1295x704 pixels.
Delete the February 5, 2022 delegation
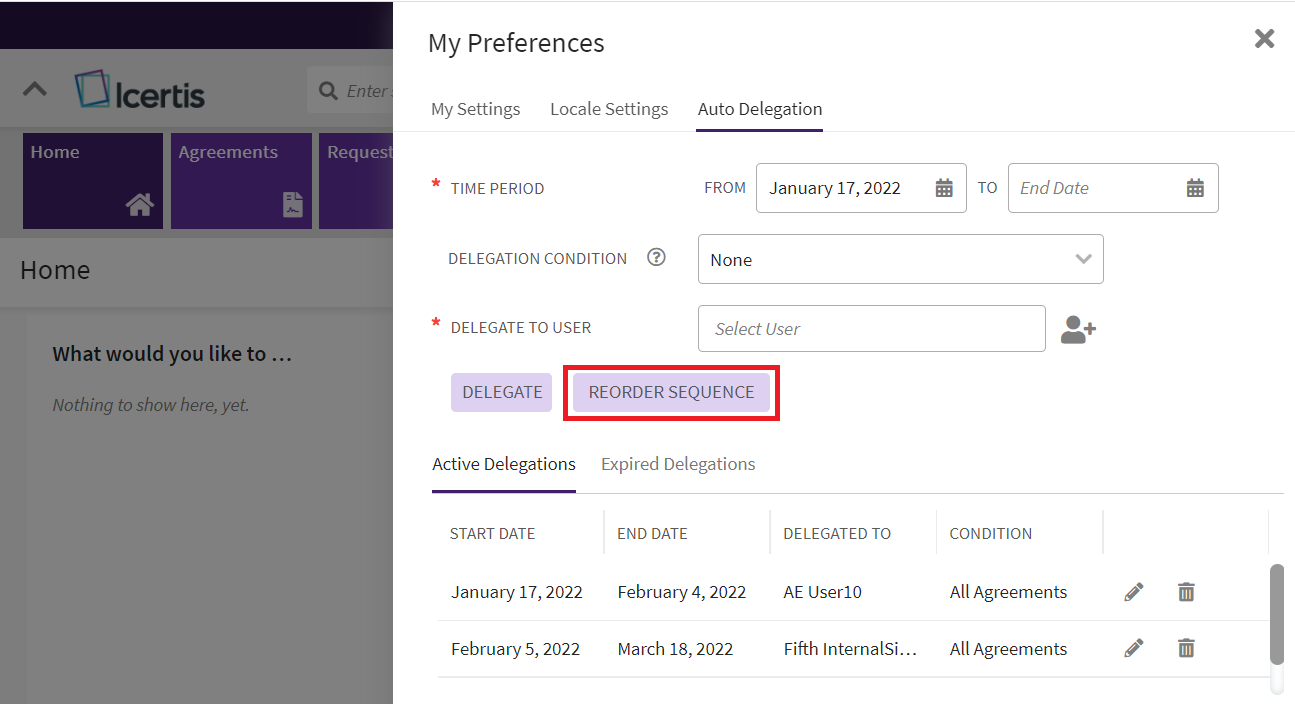(1186, 649)
